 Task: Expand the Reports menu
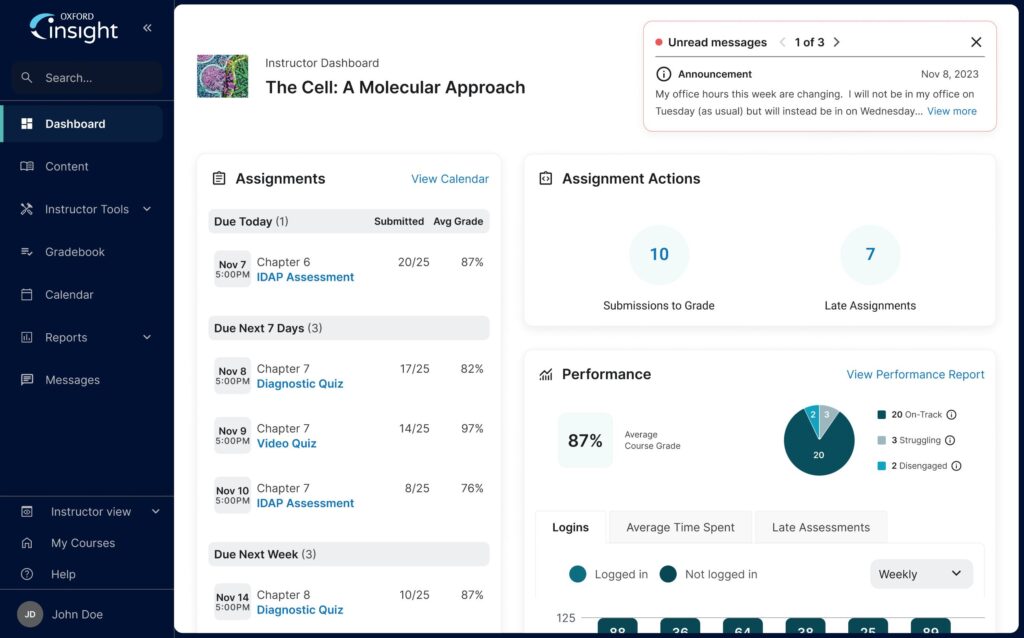pyautogui.click(x=67, y=337)
